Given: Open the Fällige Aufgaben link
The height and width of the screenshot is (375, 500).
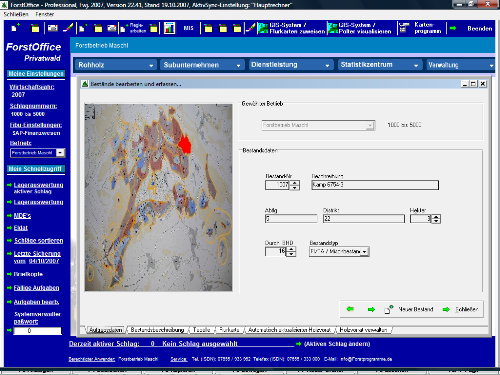Looking at the screenshot, I should pyautogui.click(x=37, y=288).
